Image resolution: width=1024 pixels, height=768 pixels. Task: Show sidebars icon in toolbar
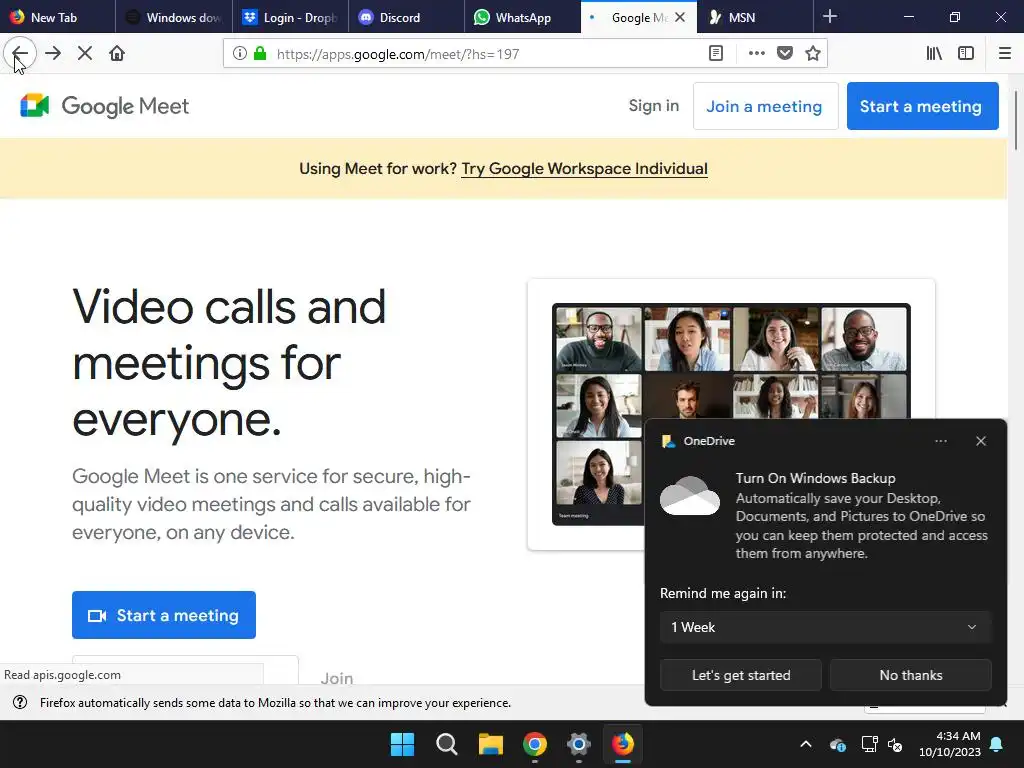coord(966,54)
